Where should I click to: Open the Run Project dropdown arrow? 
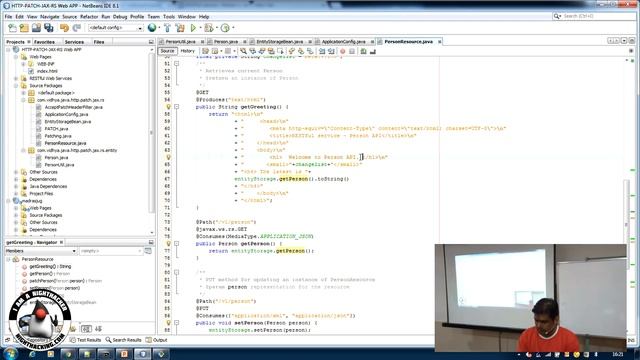(x=200, y=28)
